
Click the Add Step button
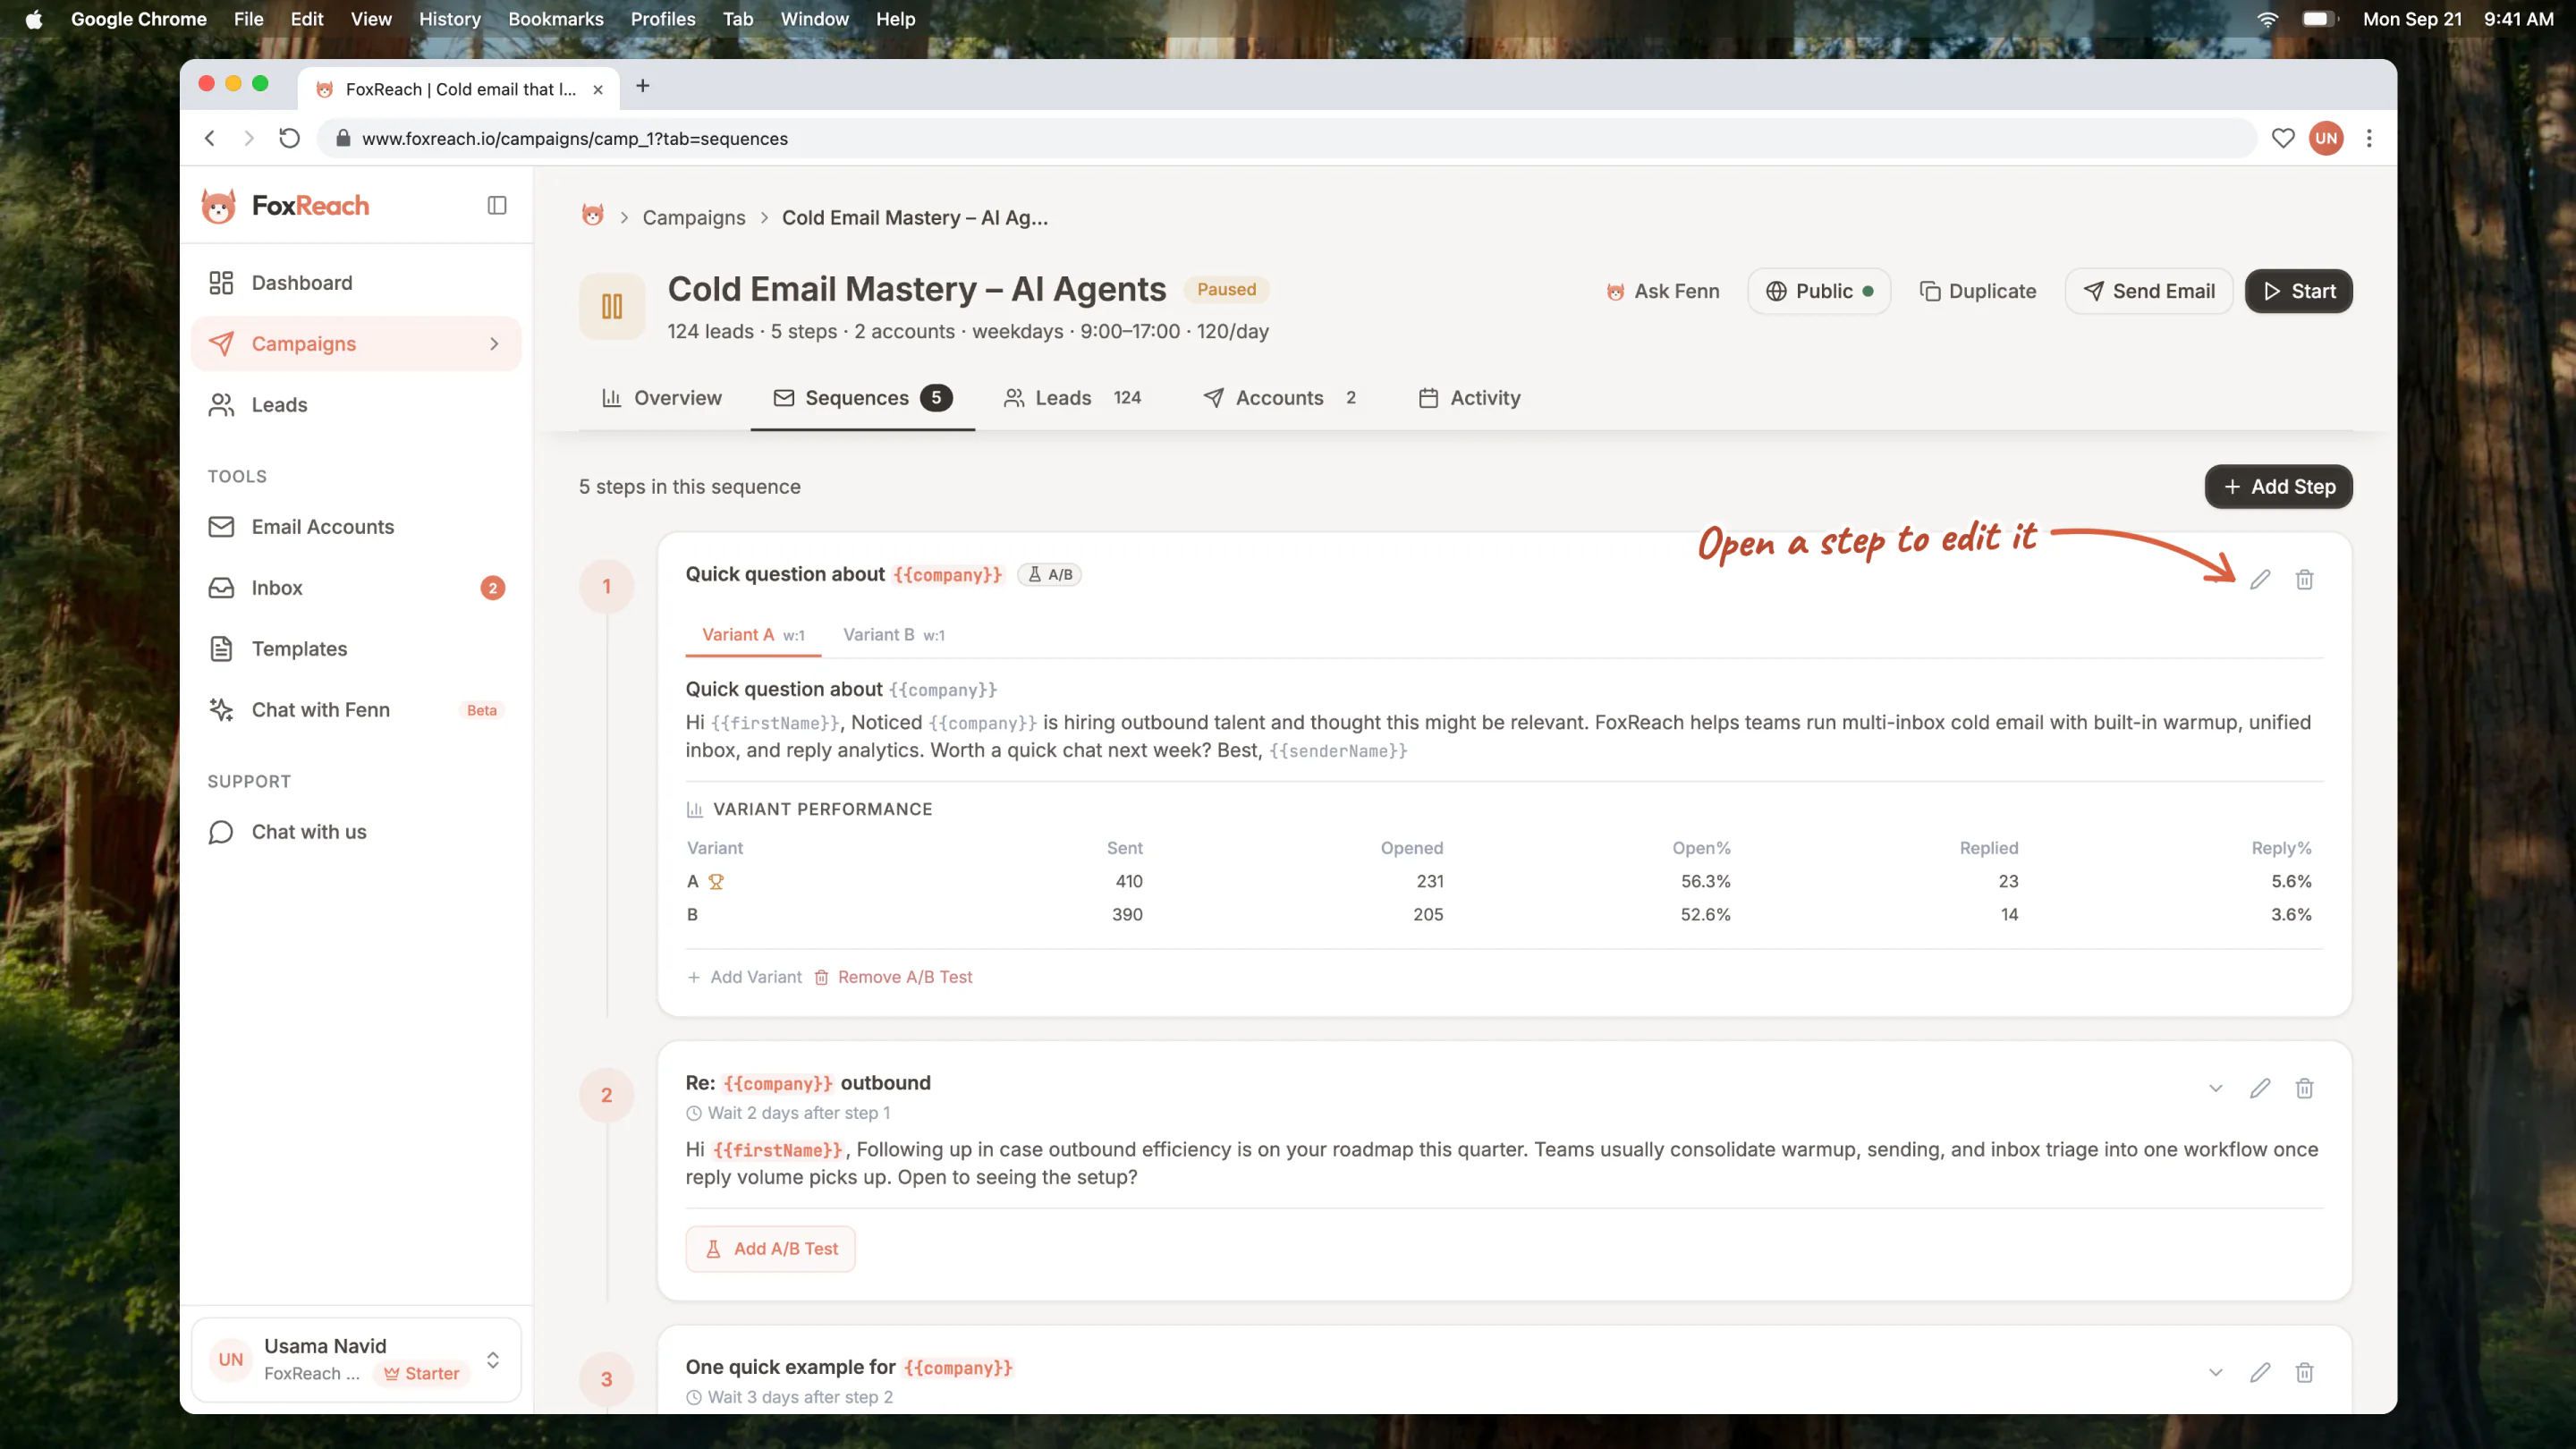(x=2278, y=487)
